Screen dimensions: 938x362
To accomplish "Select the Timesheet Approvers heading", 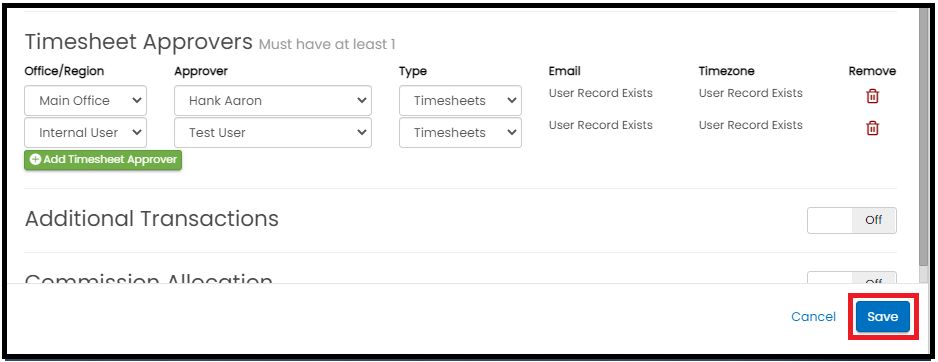I will pos(139,42).
